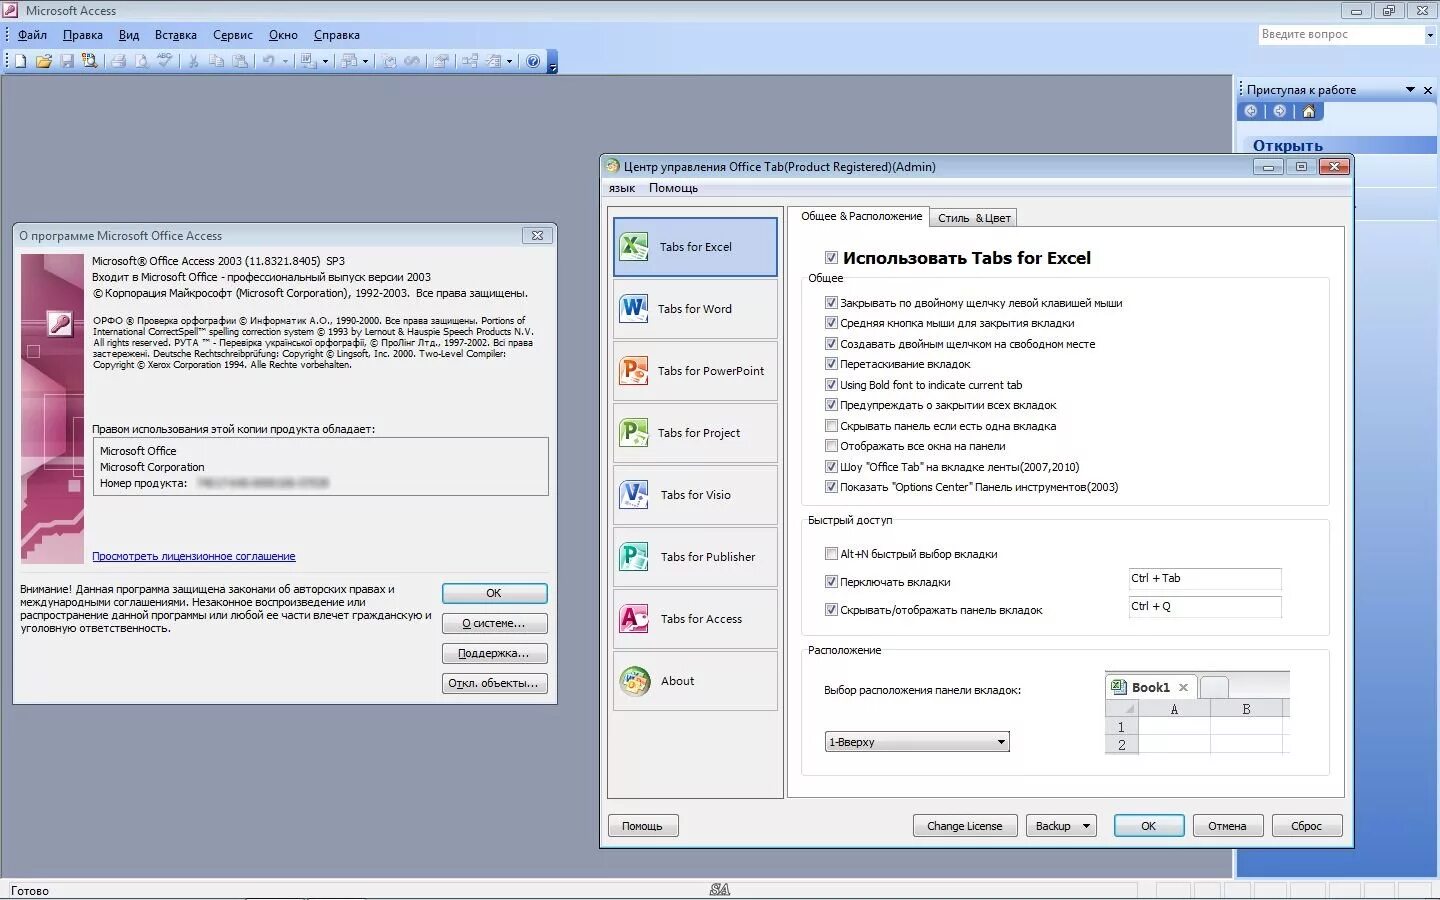Click the Microsoft Office Help question icon
The image size is (1440, 900).
(x=533, y=61)
